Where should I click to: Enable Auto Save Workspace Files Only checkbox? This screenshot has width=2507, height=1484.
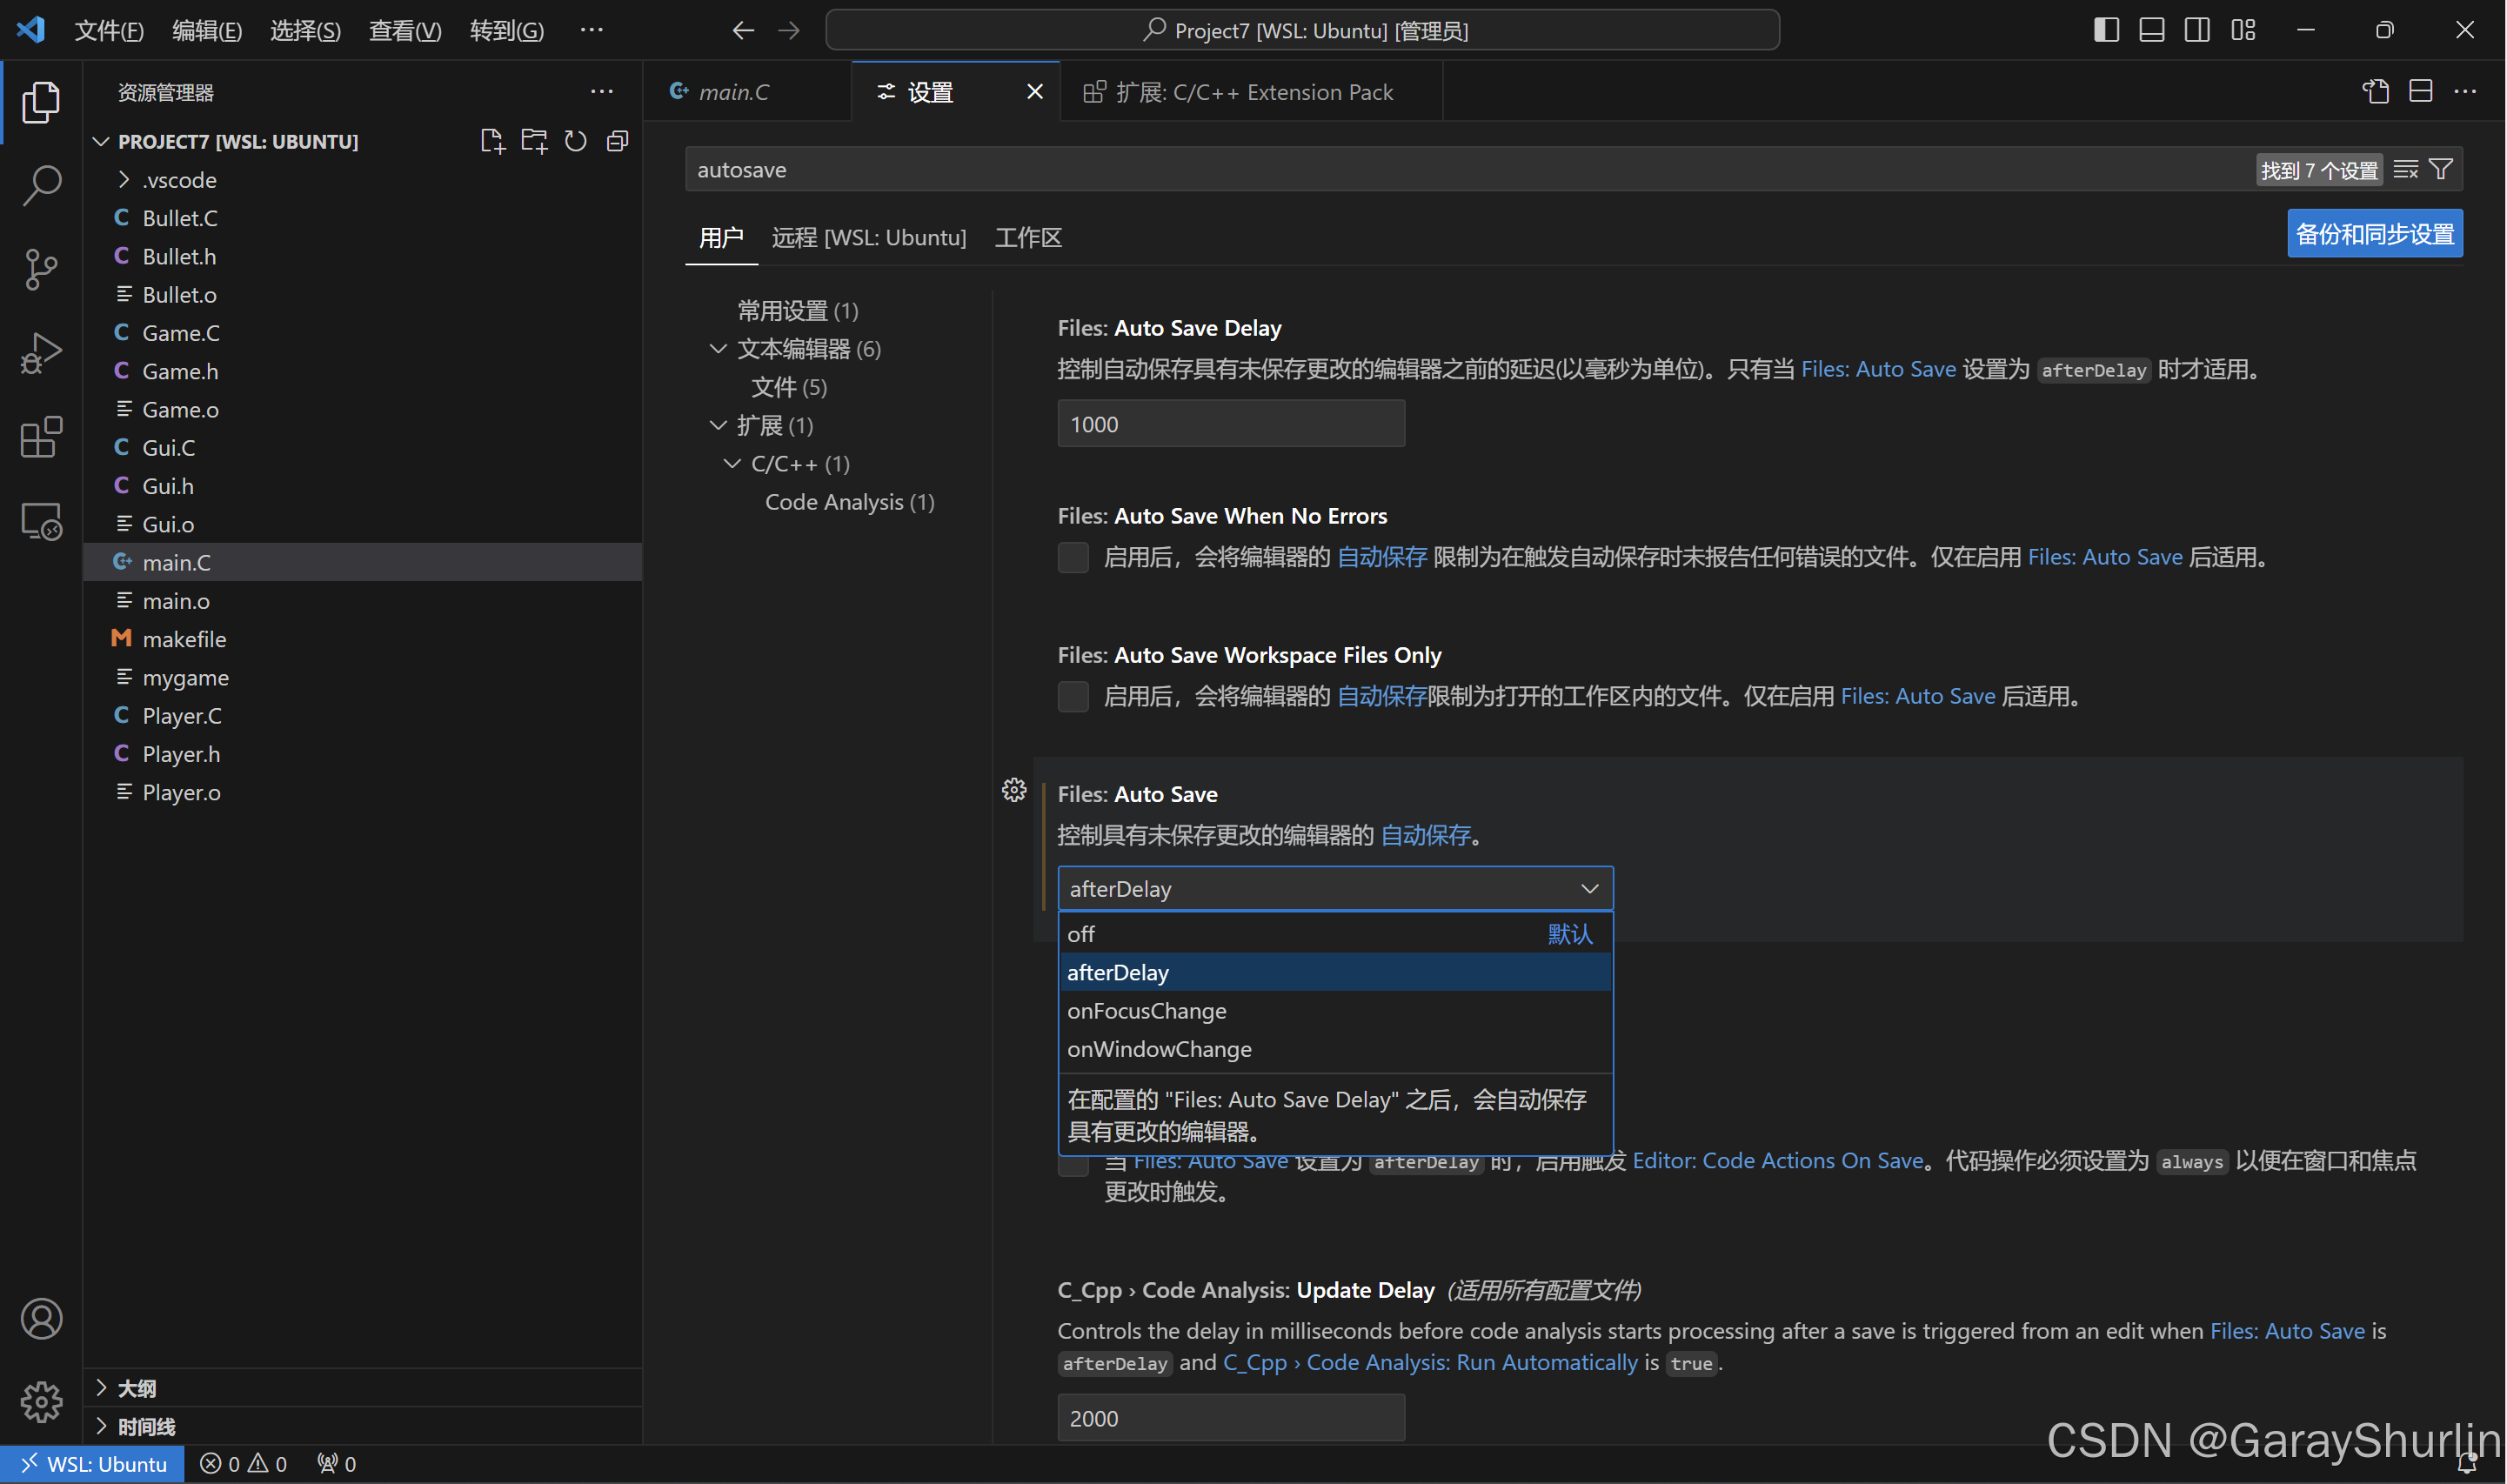tap(1073, 696)
